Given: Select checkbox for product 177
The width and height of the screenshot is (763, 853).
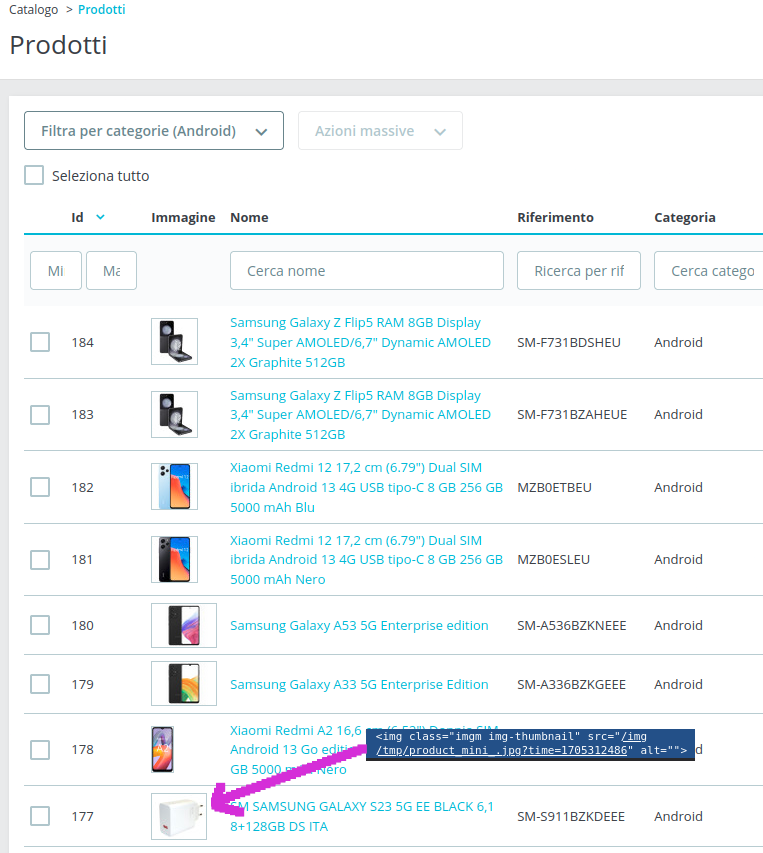Looking at the screenshot, I should point(40,816).
